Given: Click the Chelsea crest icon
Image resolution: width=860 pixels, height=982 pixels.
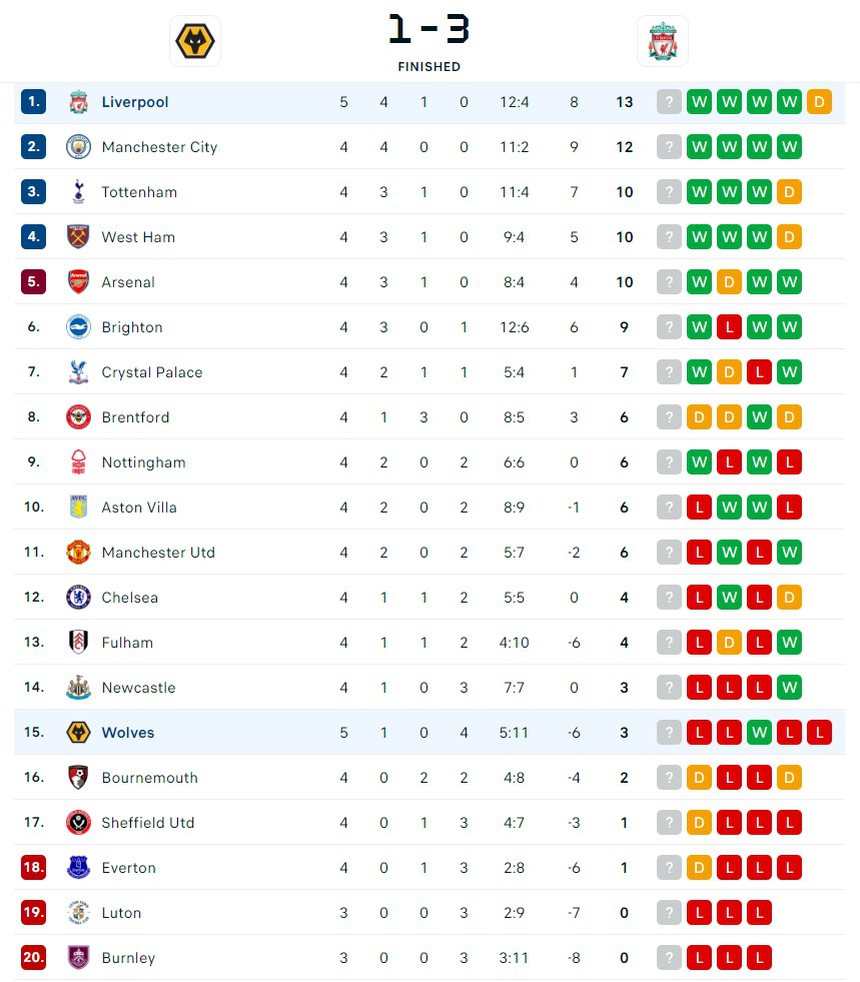Looking at the screenshot, I should coord(78,597).
